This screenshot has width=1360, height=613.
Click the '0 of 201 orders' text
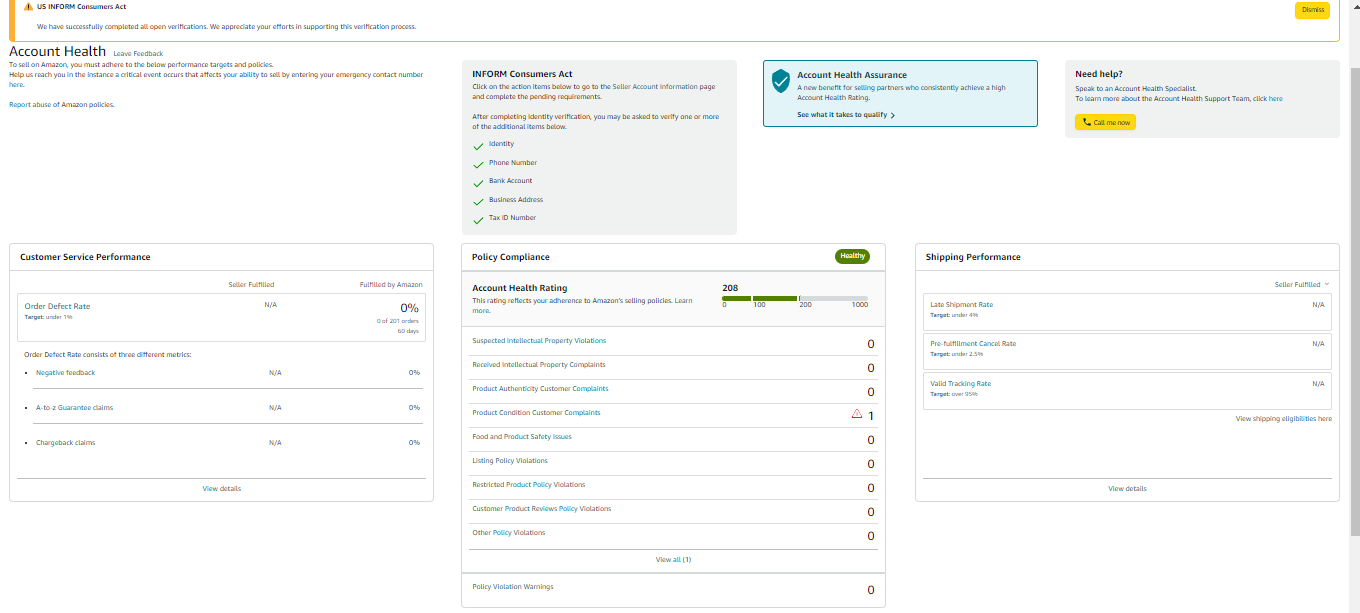coord(398,321)
